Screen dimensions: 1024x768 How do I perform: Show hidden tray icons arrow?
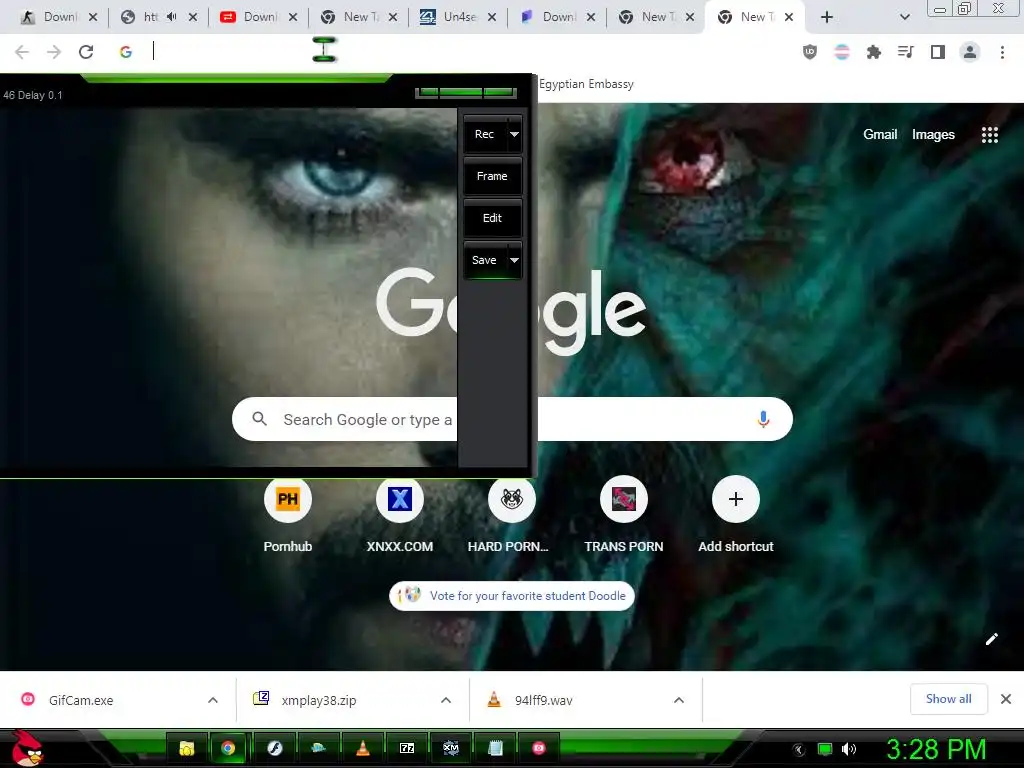[x=798, y=749]
